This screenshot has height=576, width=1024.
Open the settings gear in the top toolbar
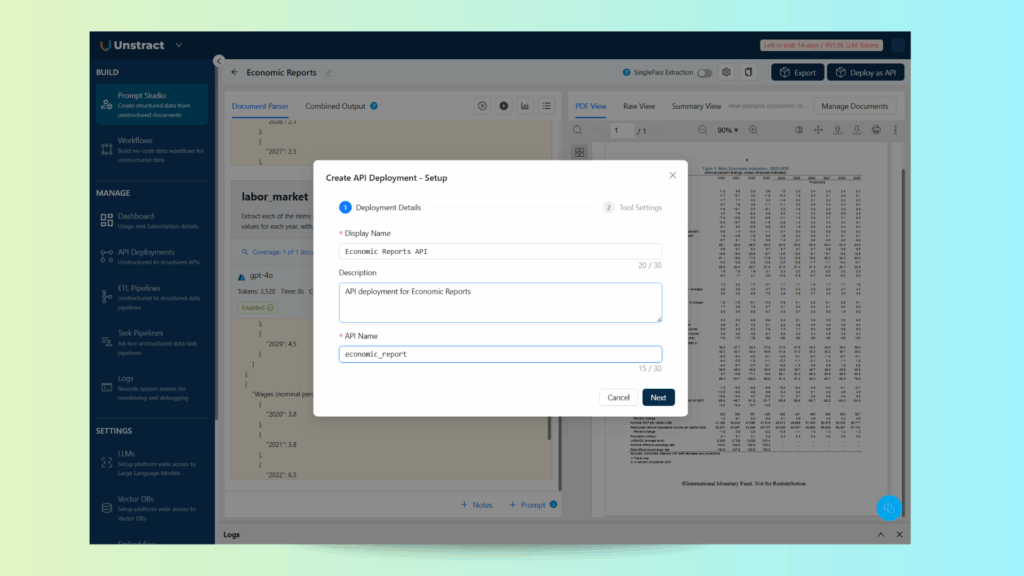727,72
